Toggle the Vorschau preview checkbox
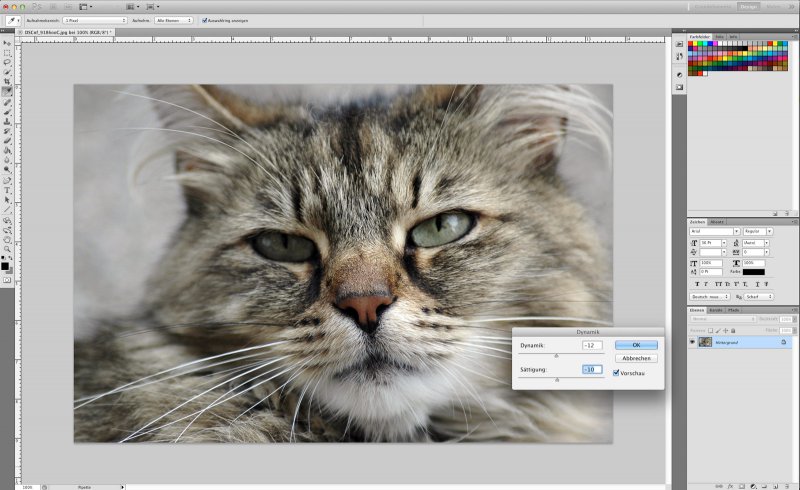The image size is (800, 490). (x=616, y=373)
